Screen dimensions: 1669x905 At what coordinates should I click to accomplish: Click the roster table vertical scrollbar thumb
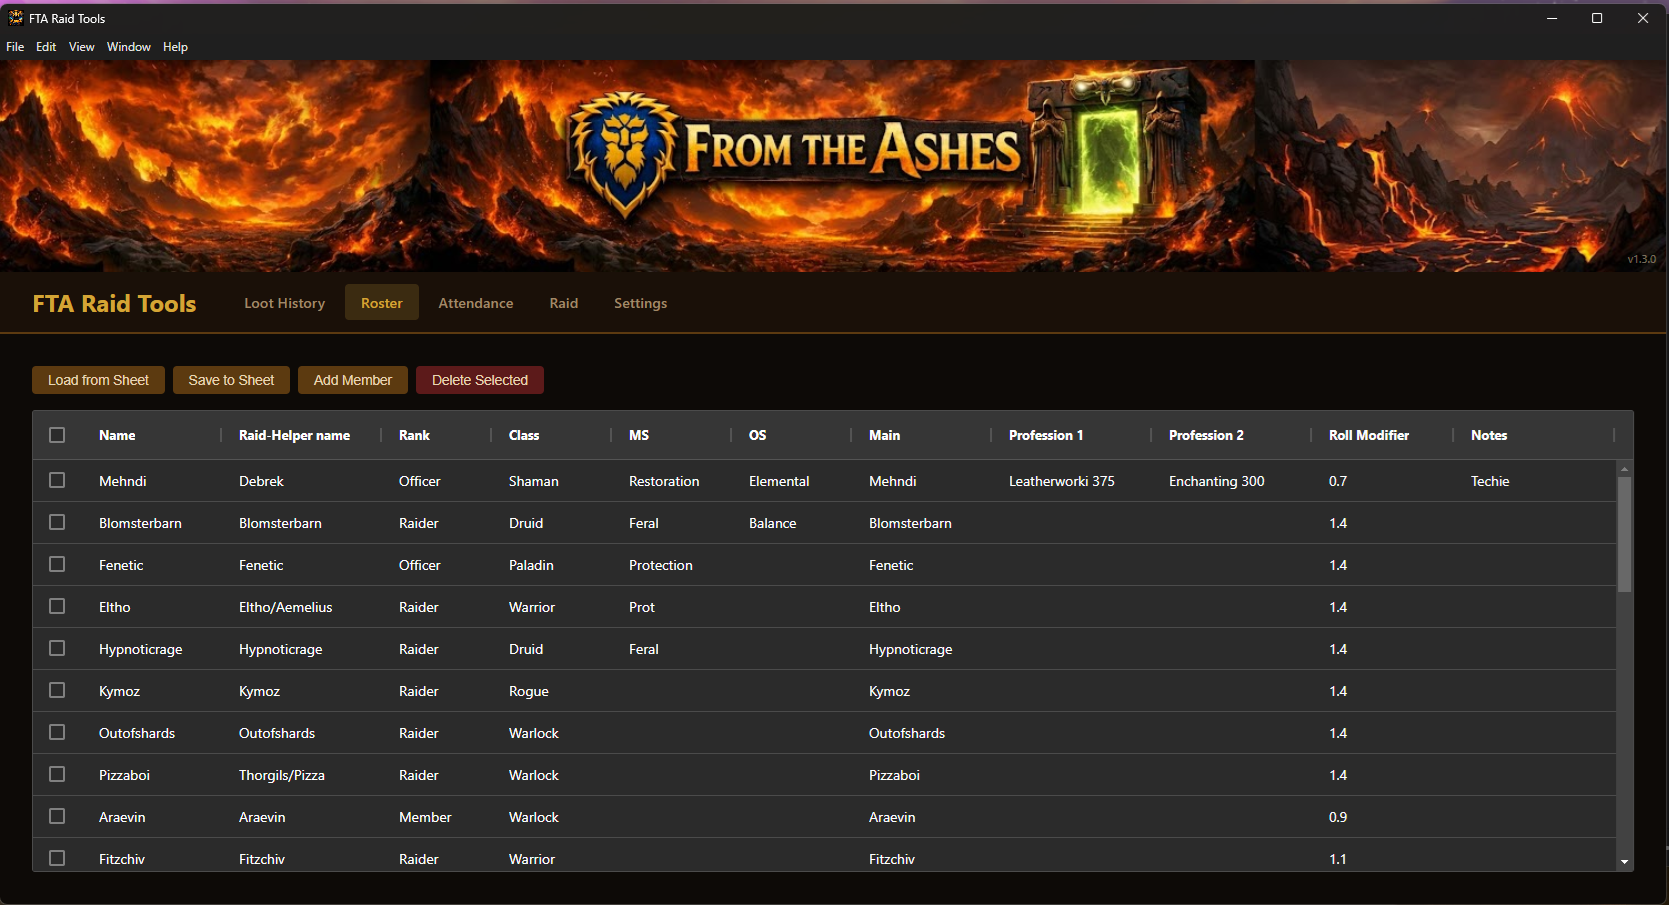1624,534
